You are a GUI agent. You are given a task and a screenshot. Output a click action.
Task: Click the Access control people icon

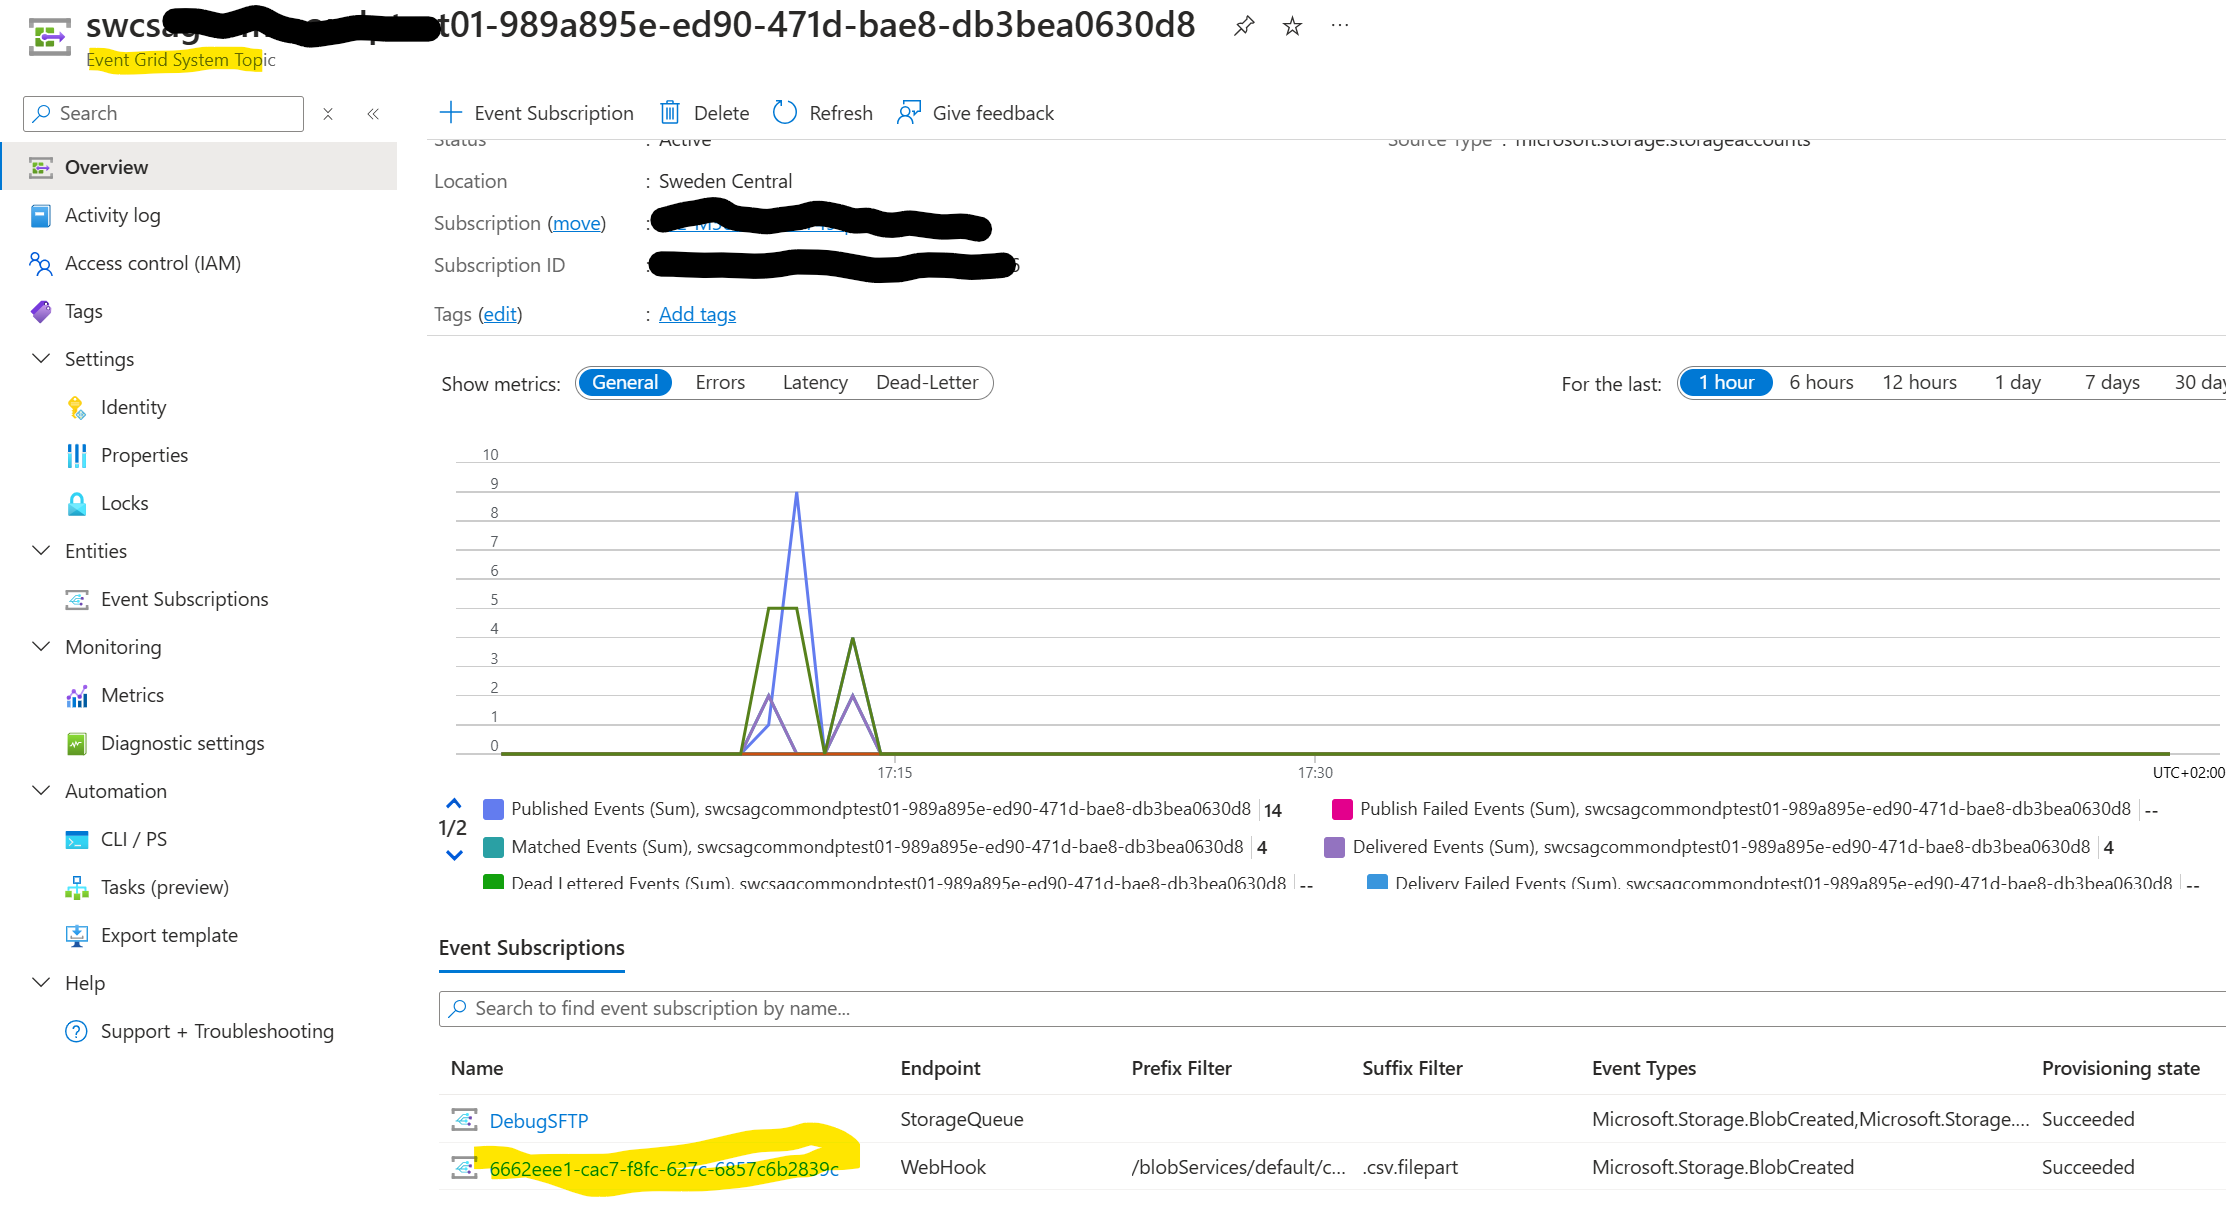(41, 264)
